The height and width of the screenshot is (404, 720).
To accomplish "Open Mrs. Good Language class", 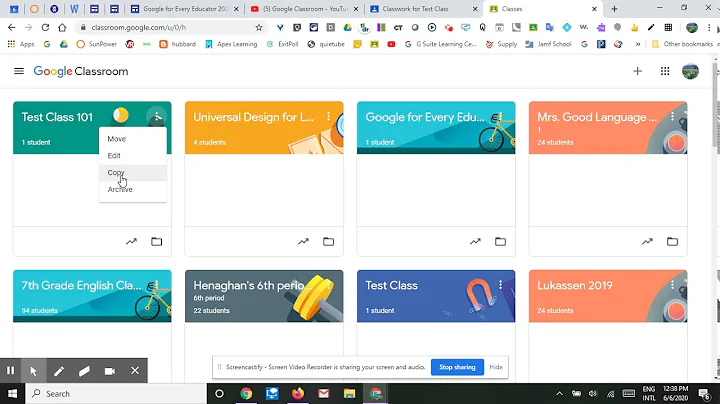I will (x=597, y=117).
